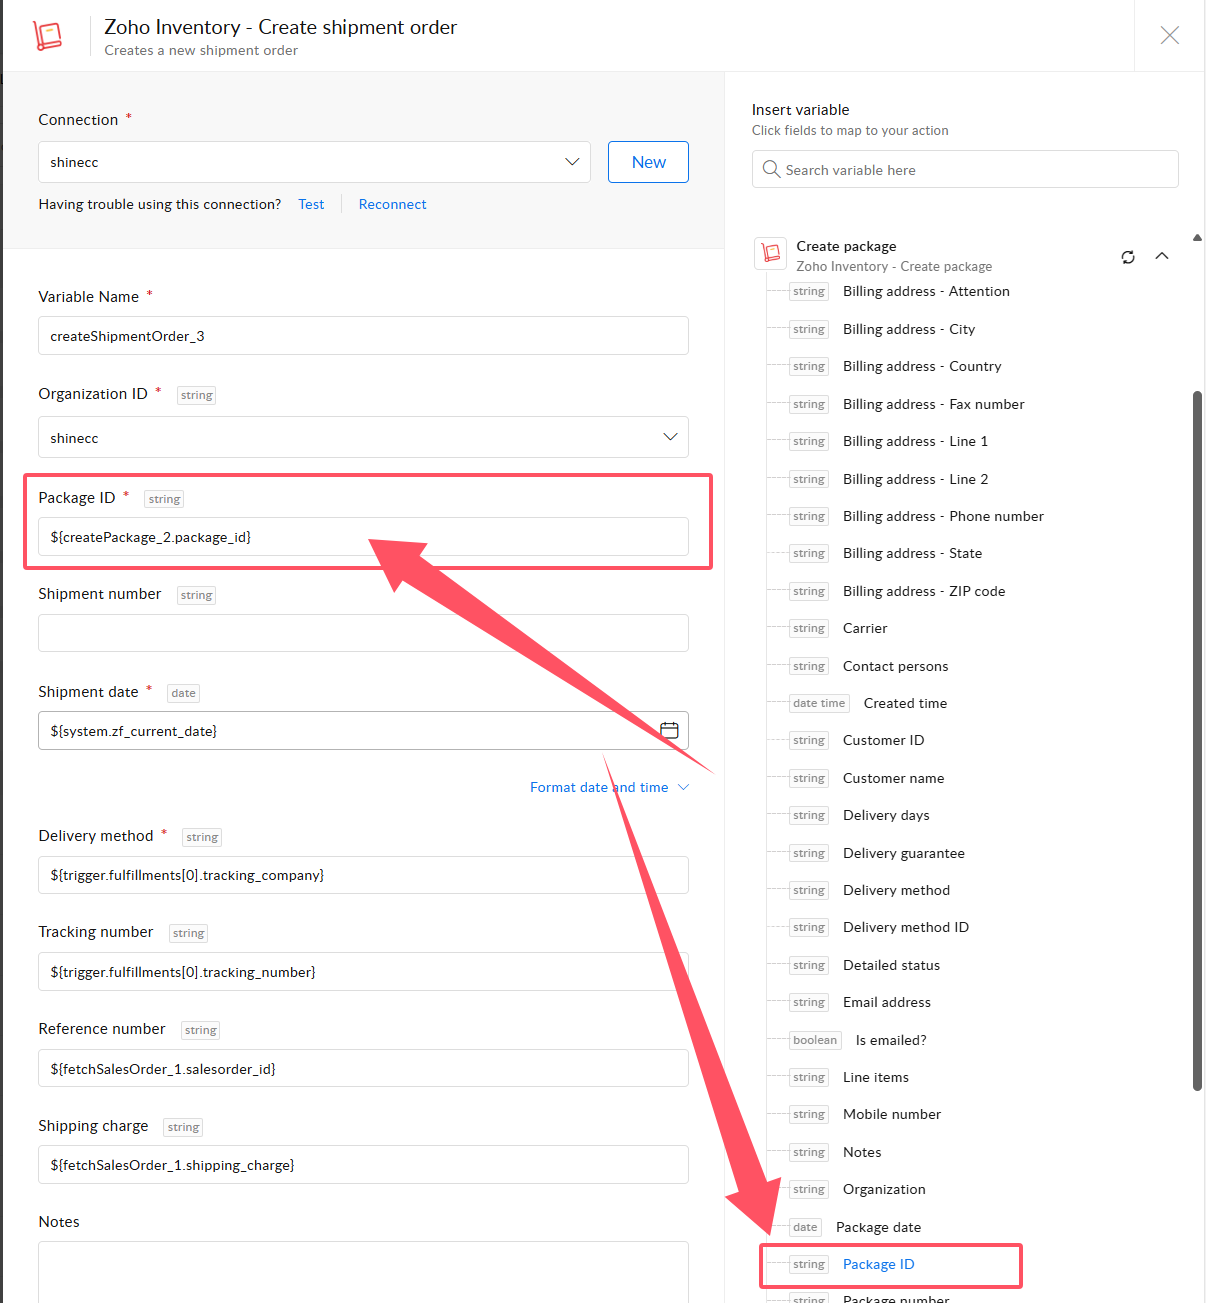
Task: Select the Detailed status variable
Action: click(891, 965)
